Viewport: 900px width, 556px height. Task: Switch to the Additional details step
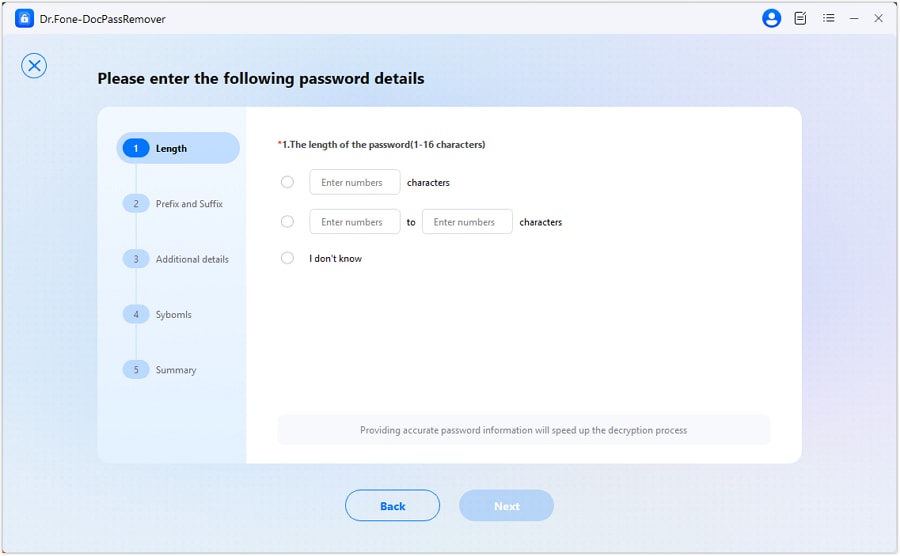click(x=192, y=259)
